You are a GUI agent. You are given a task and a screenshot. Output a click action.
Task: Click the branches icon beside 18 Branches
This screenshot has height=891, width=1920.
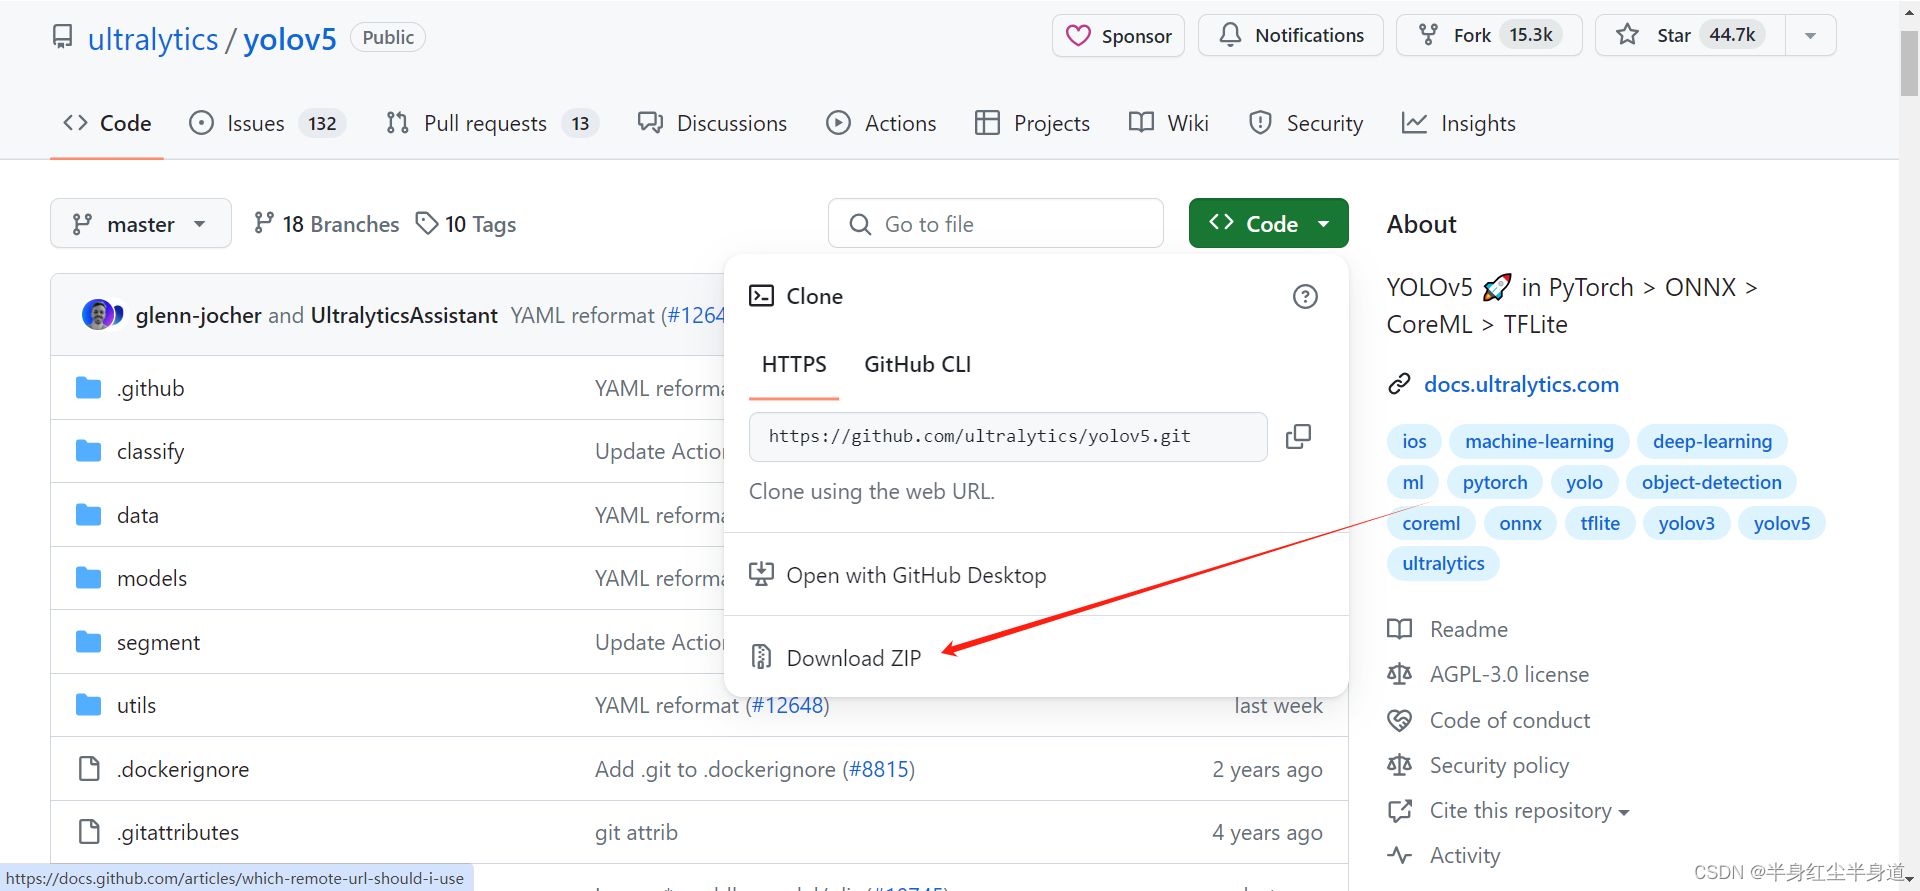coord(264,223)
